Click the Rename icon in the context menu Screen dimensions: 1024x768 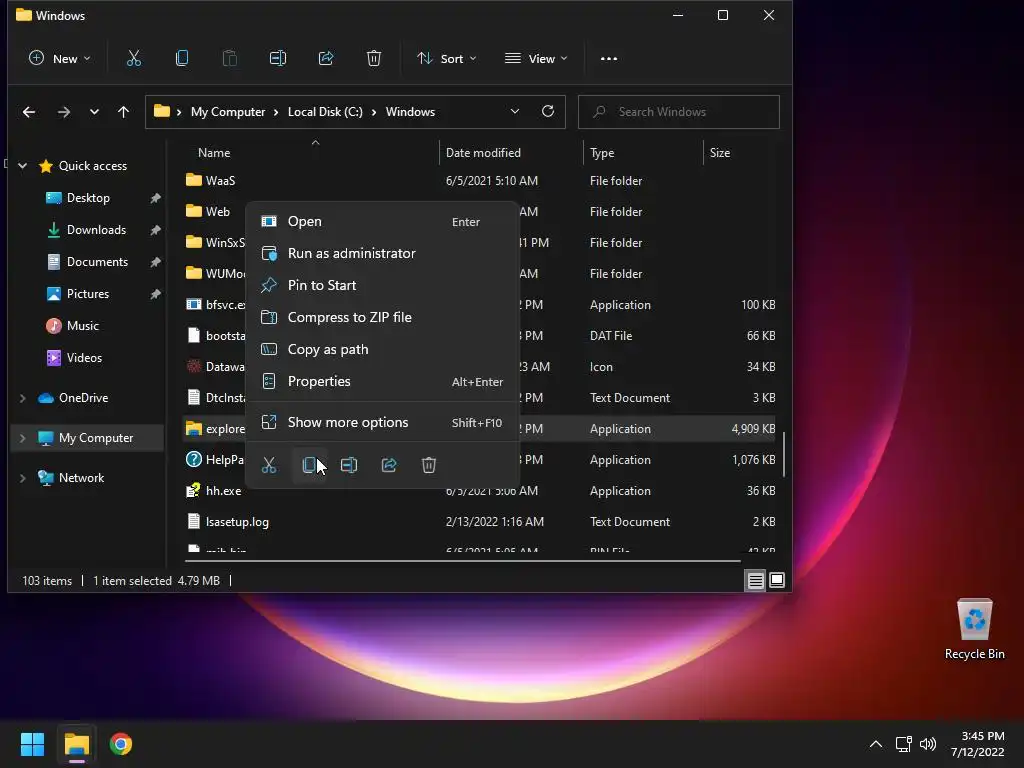pyautogui.click(x=349, y=465)
